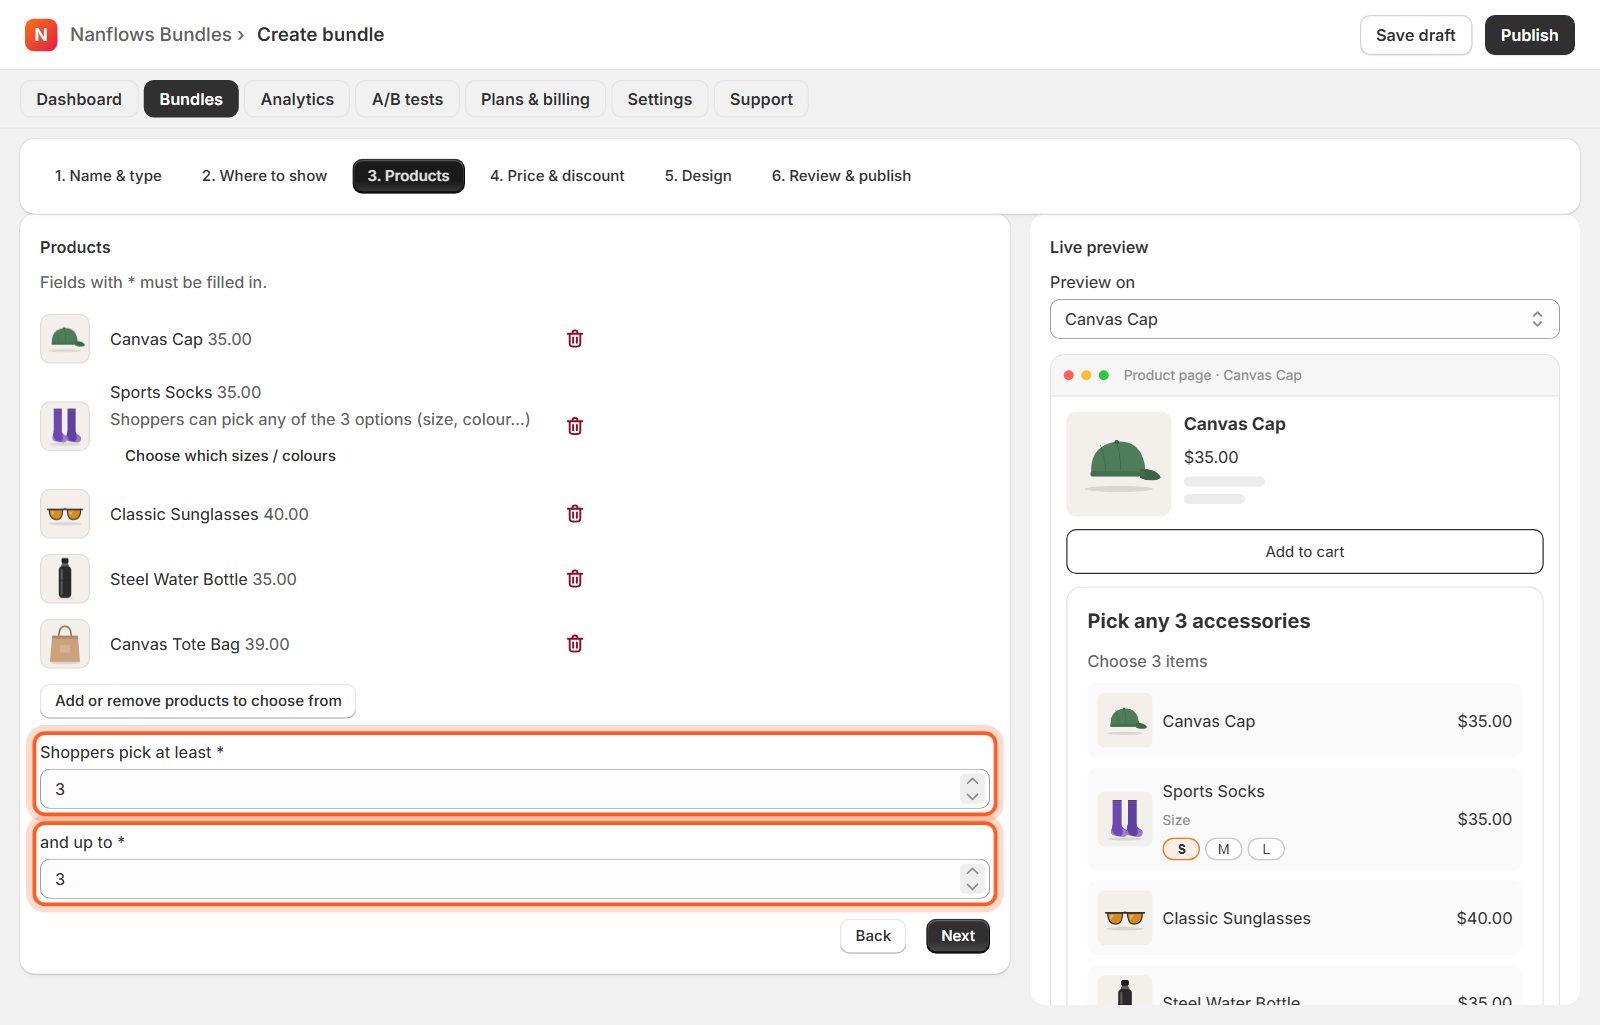1600x1025 pixels.
Task: Jump to step 4. Price & discount
Action: tap(557, 176)
